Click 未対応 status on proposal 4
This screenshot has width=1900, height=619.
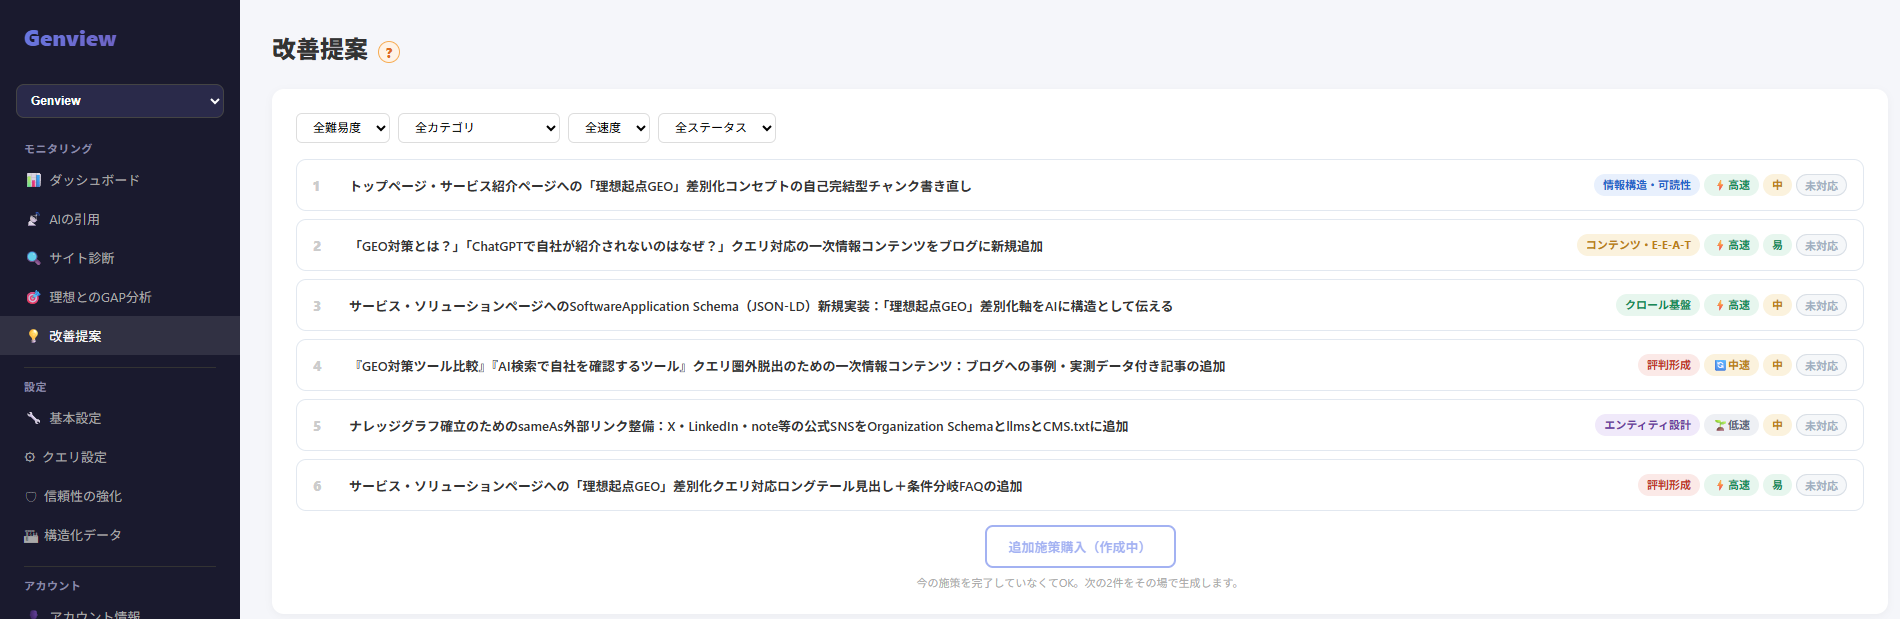1821,365
